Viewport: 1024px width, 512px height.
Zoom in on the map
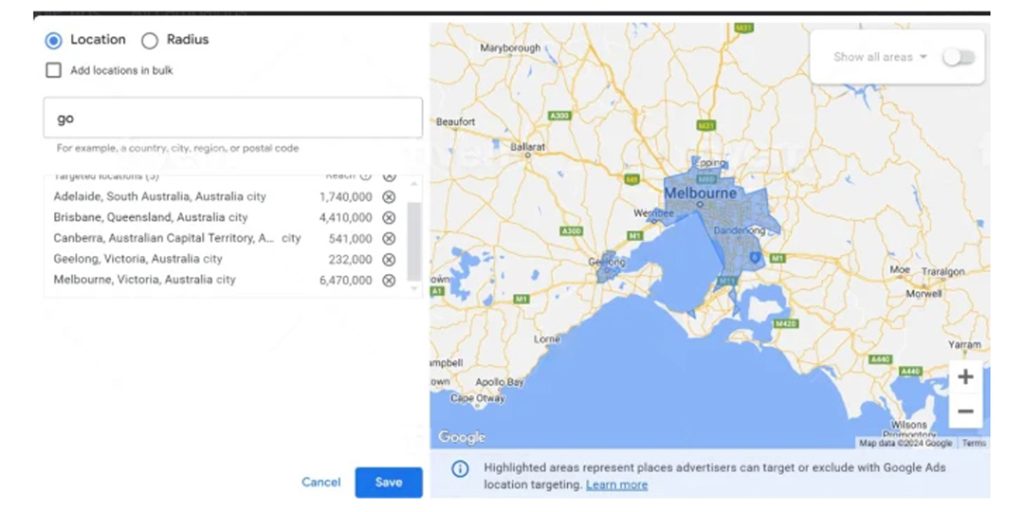pyautogui.click(x=965, y=377)
